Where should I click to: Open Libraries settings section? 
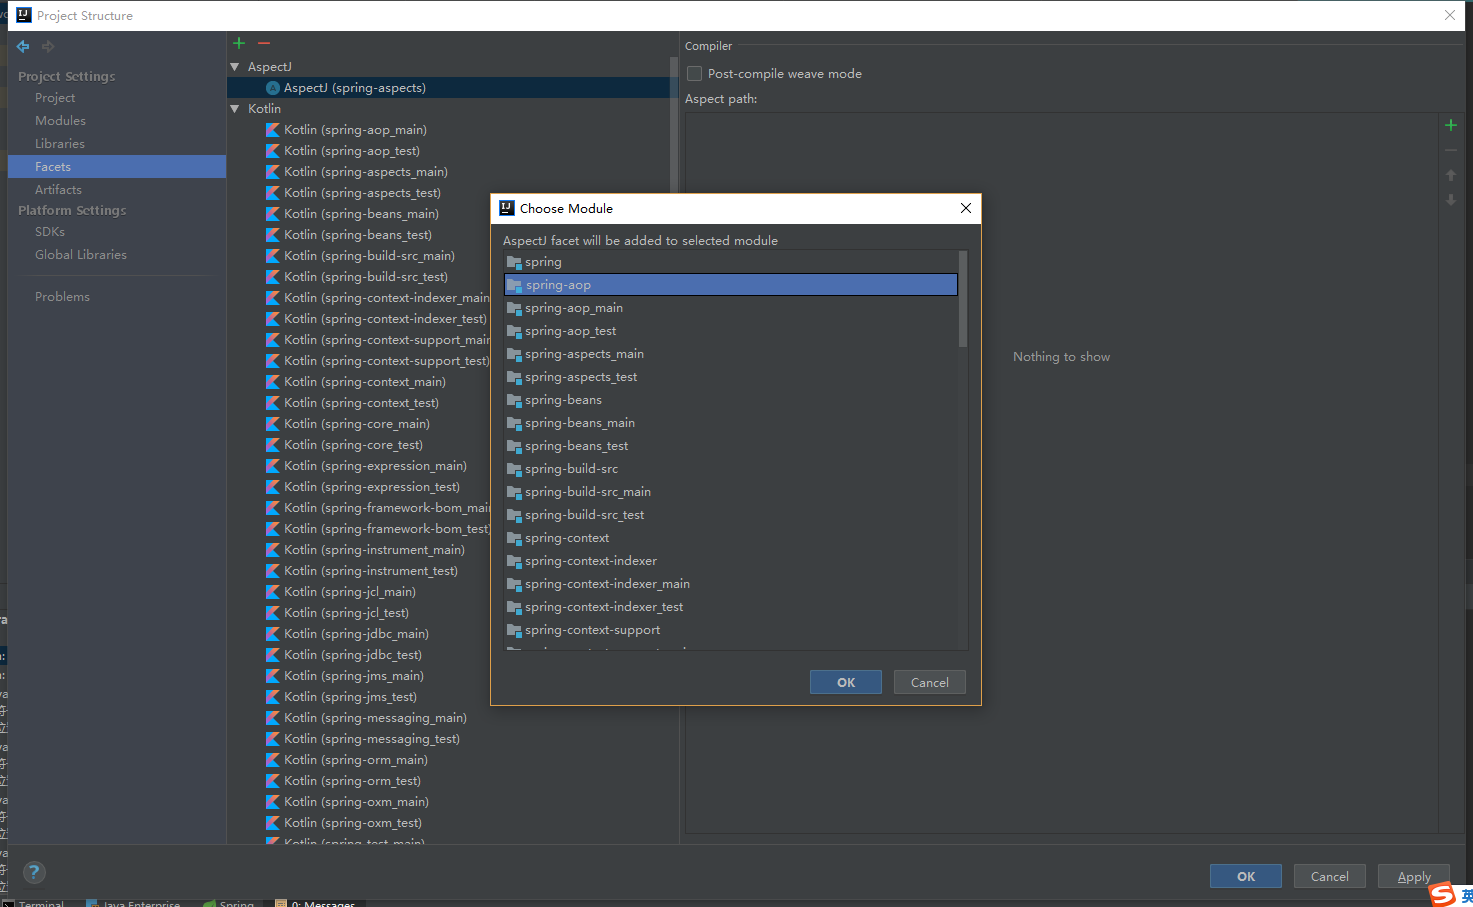(60, 144)
